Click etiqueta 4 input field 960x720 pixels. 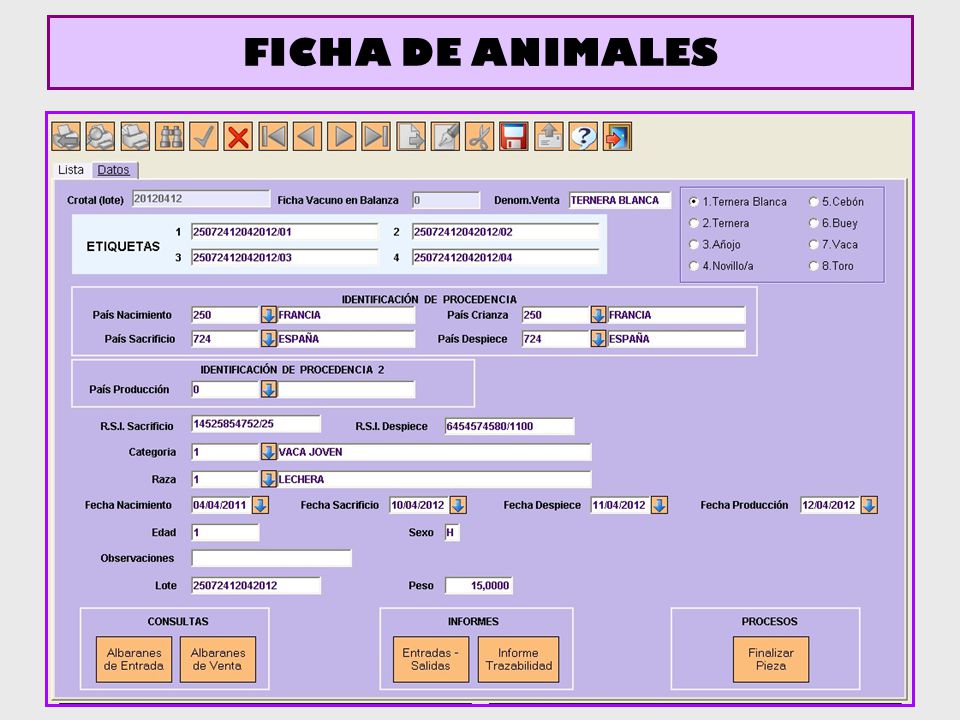pyautogui.click(x=506, y=258)
